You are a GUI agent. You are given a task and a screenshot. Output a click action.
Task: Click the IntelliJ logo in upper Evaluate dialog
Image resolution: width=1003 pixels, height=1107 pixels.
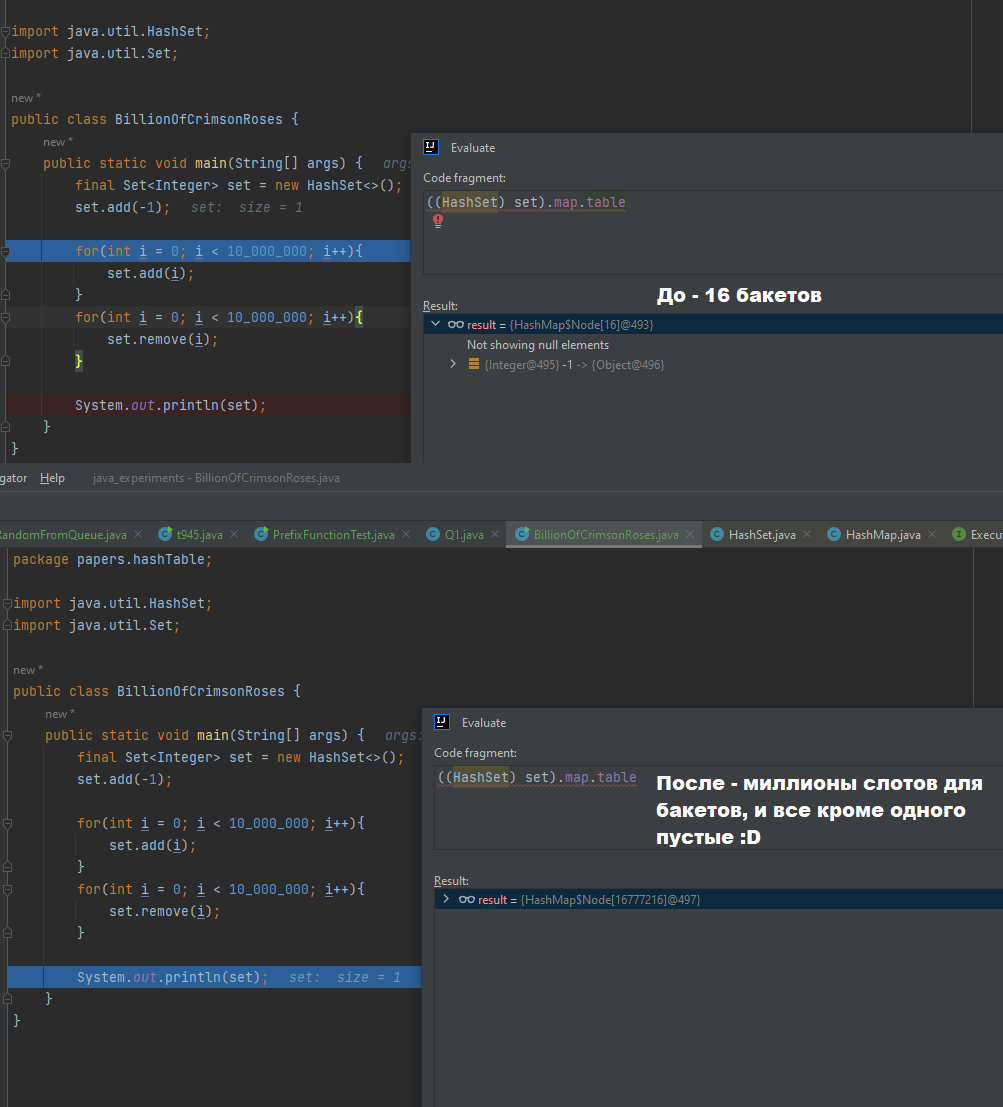(431, 147)
